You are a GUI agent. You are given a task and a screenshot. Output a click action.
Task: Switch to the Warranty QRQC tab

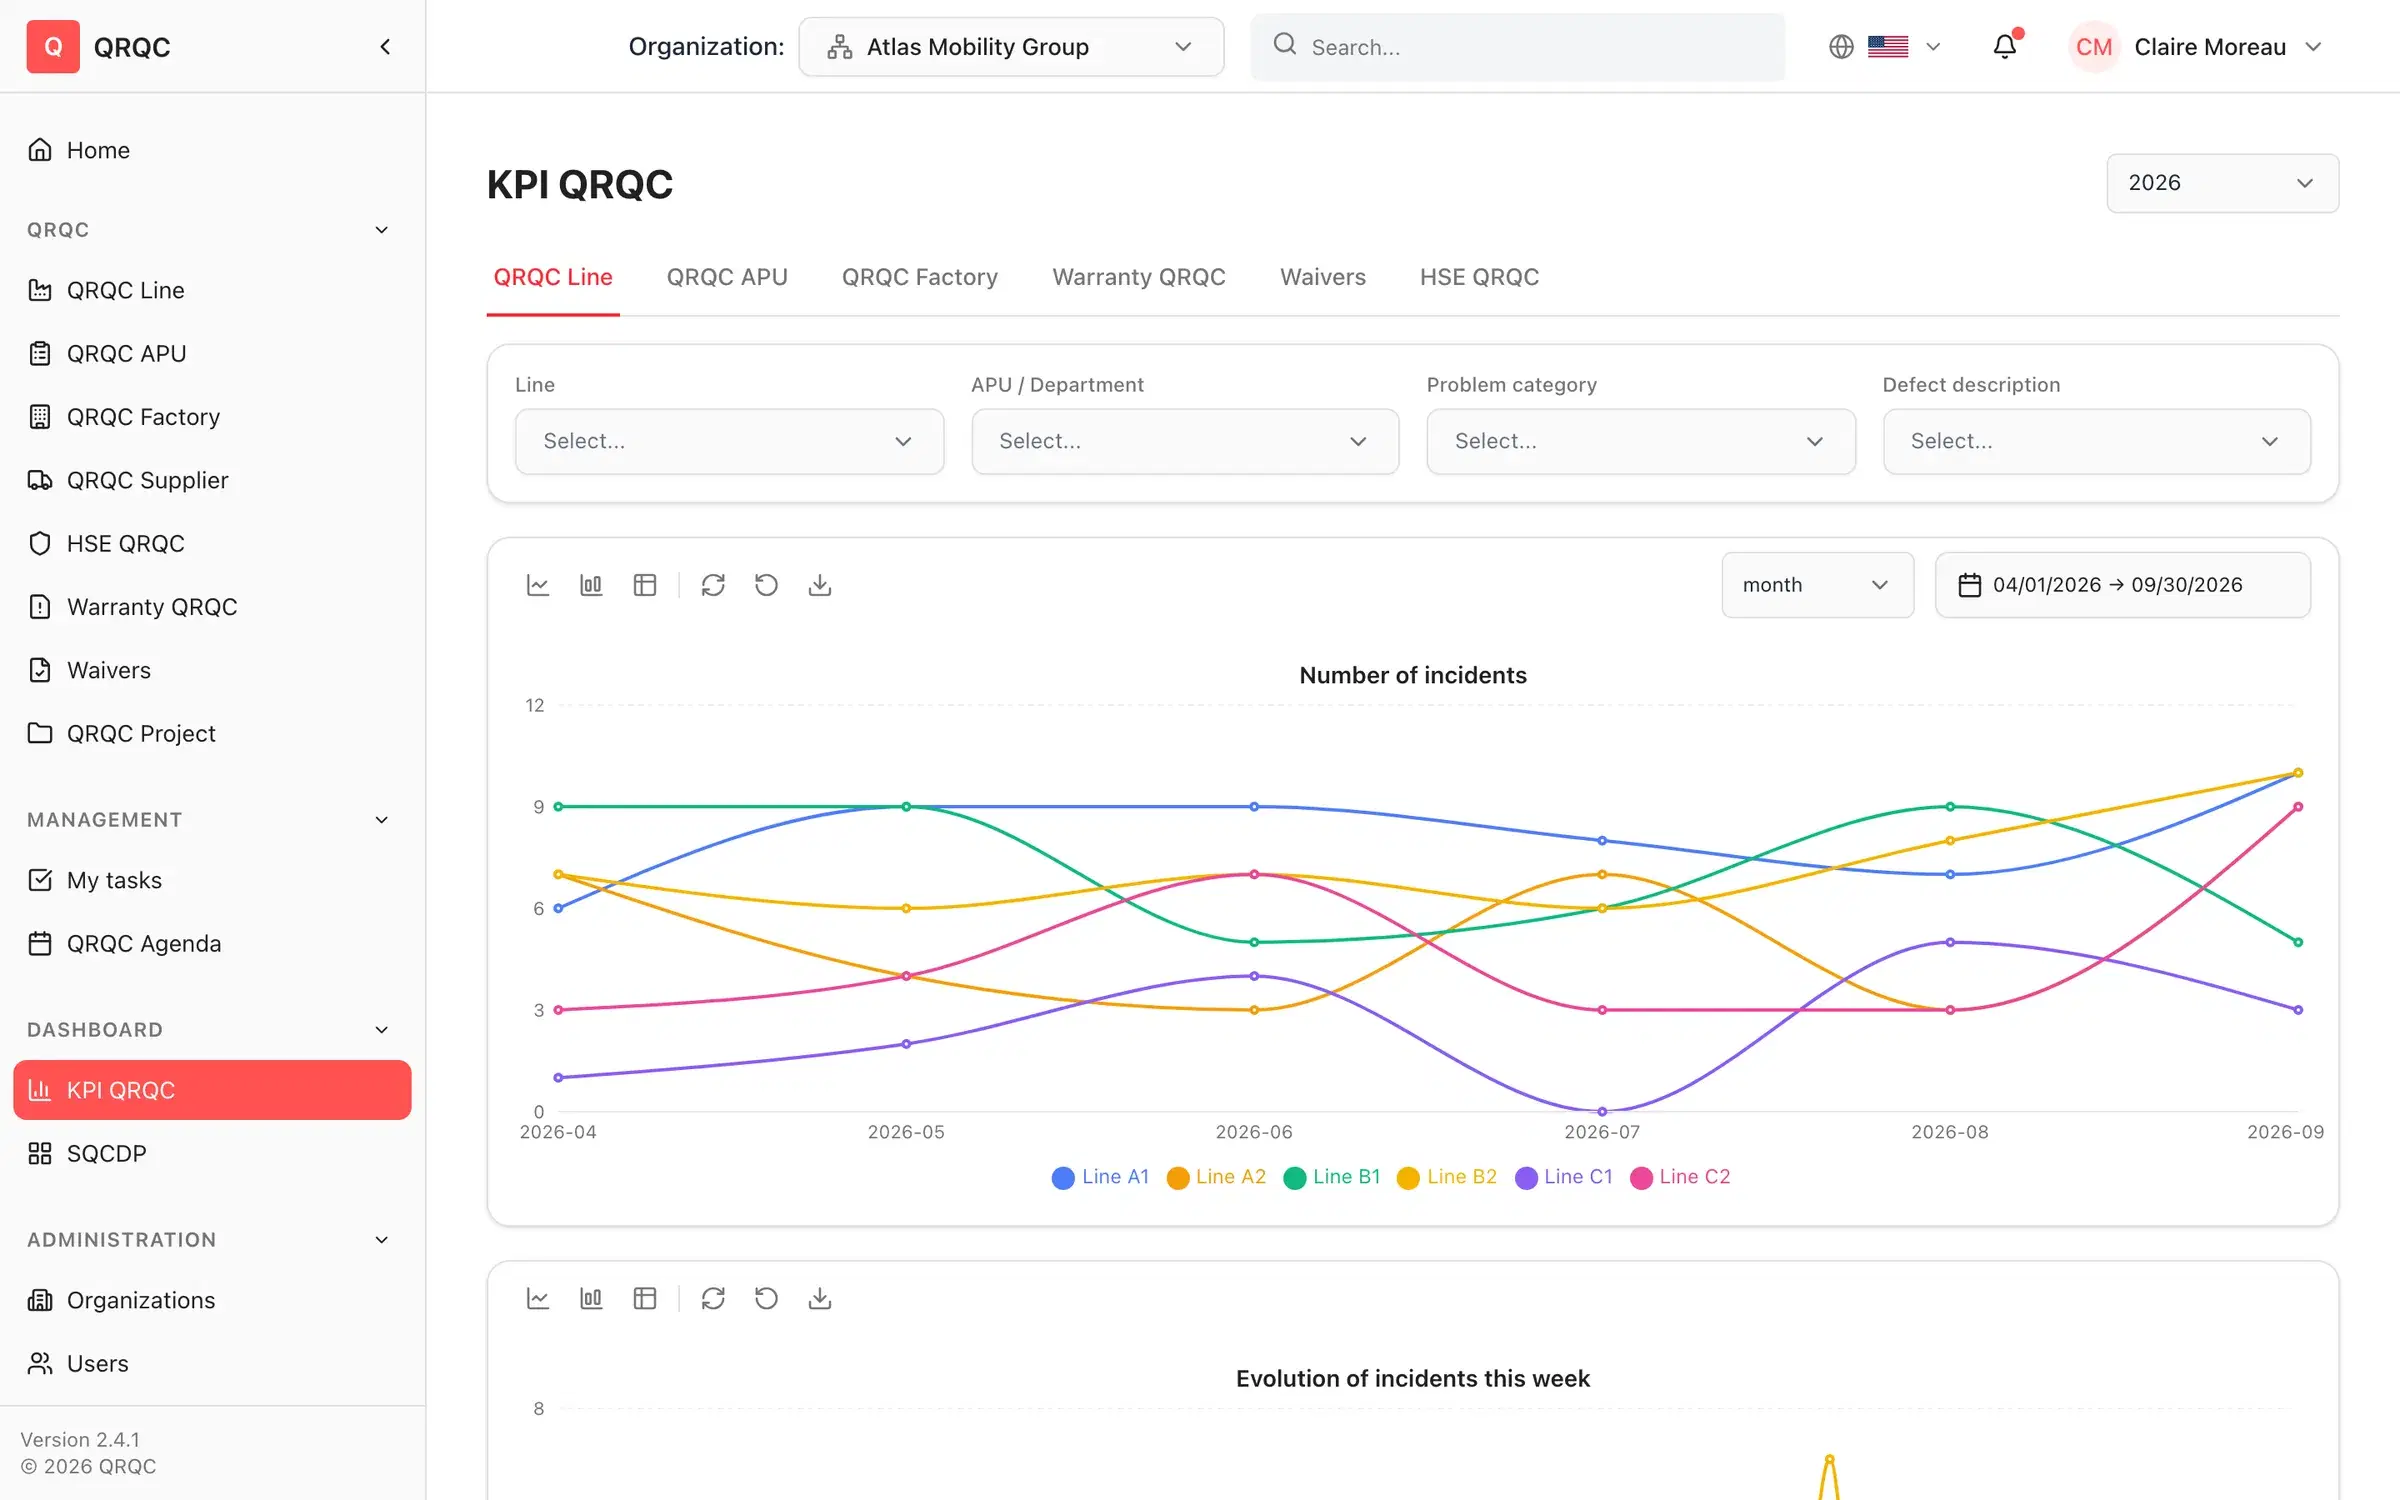click(x=1139, y=277)
